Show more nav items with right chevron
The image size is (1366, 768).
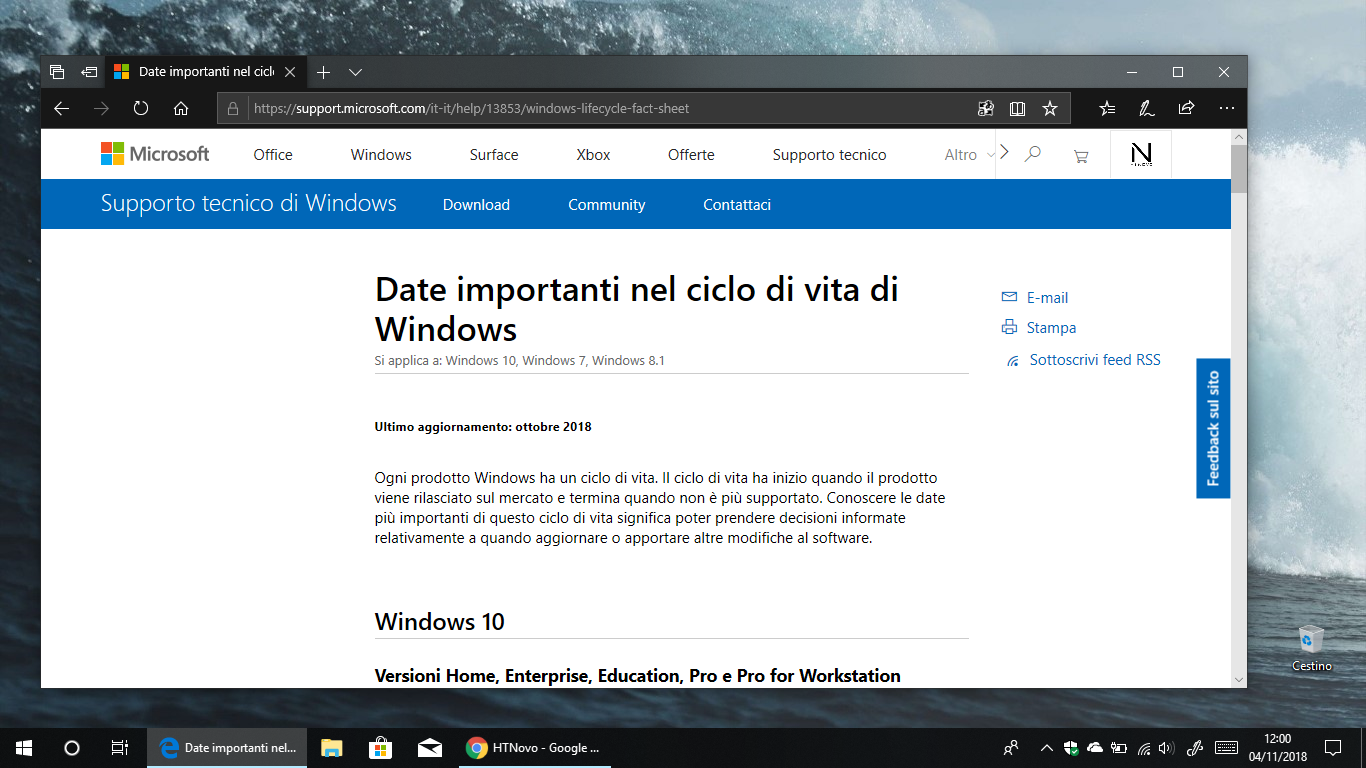click(x=1004, y=152)
